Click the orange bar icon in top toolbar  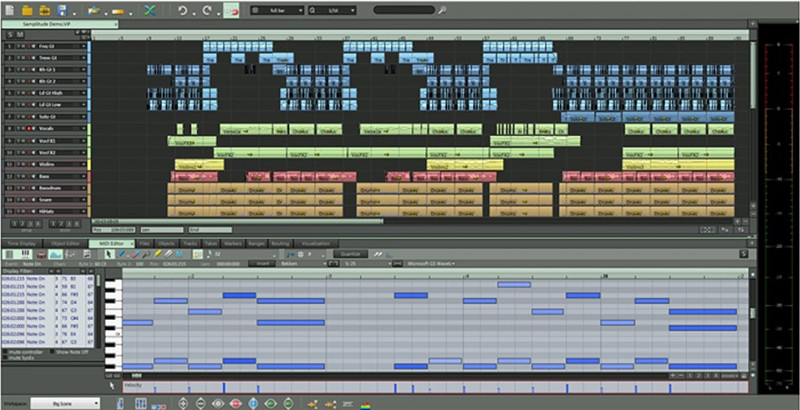coord(118,11)
